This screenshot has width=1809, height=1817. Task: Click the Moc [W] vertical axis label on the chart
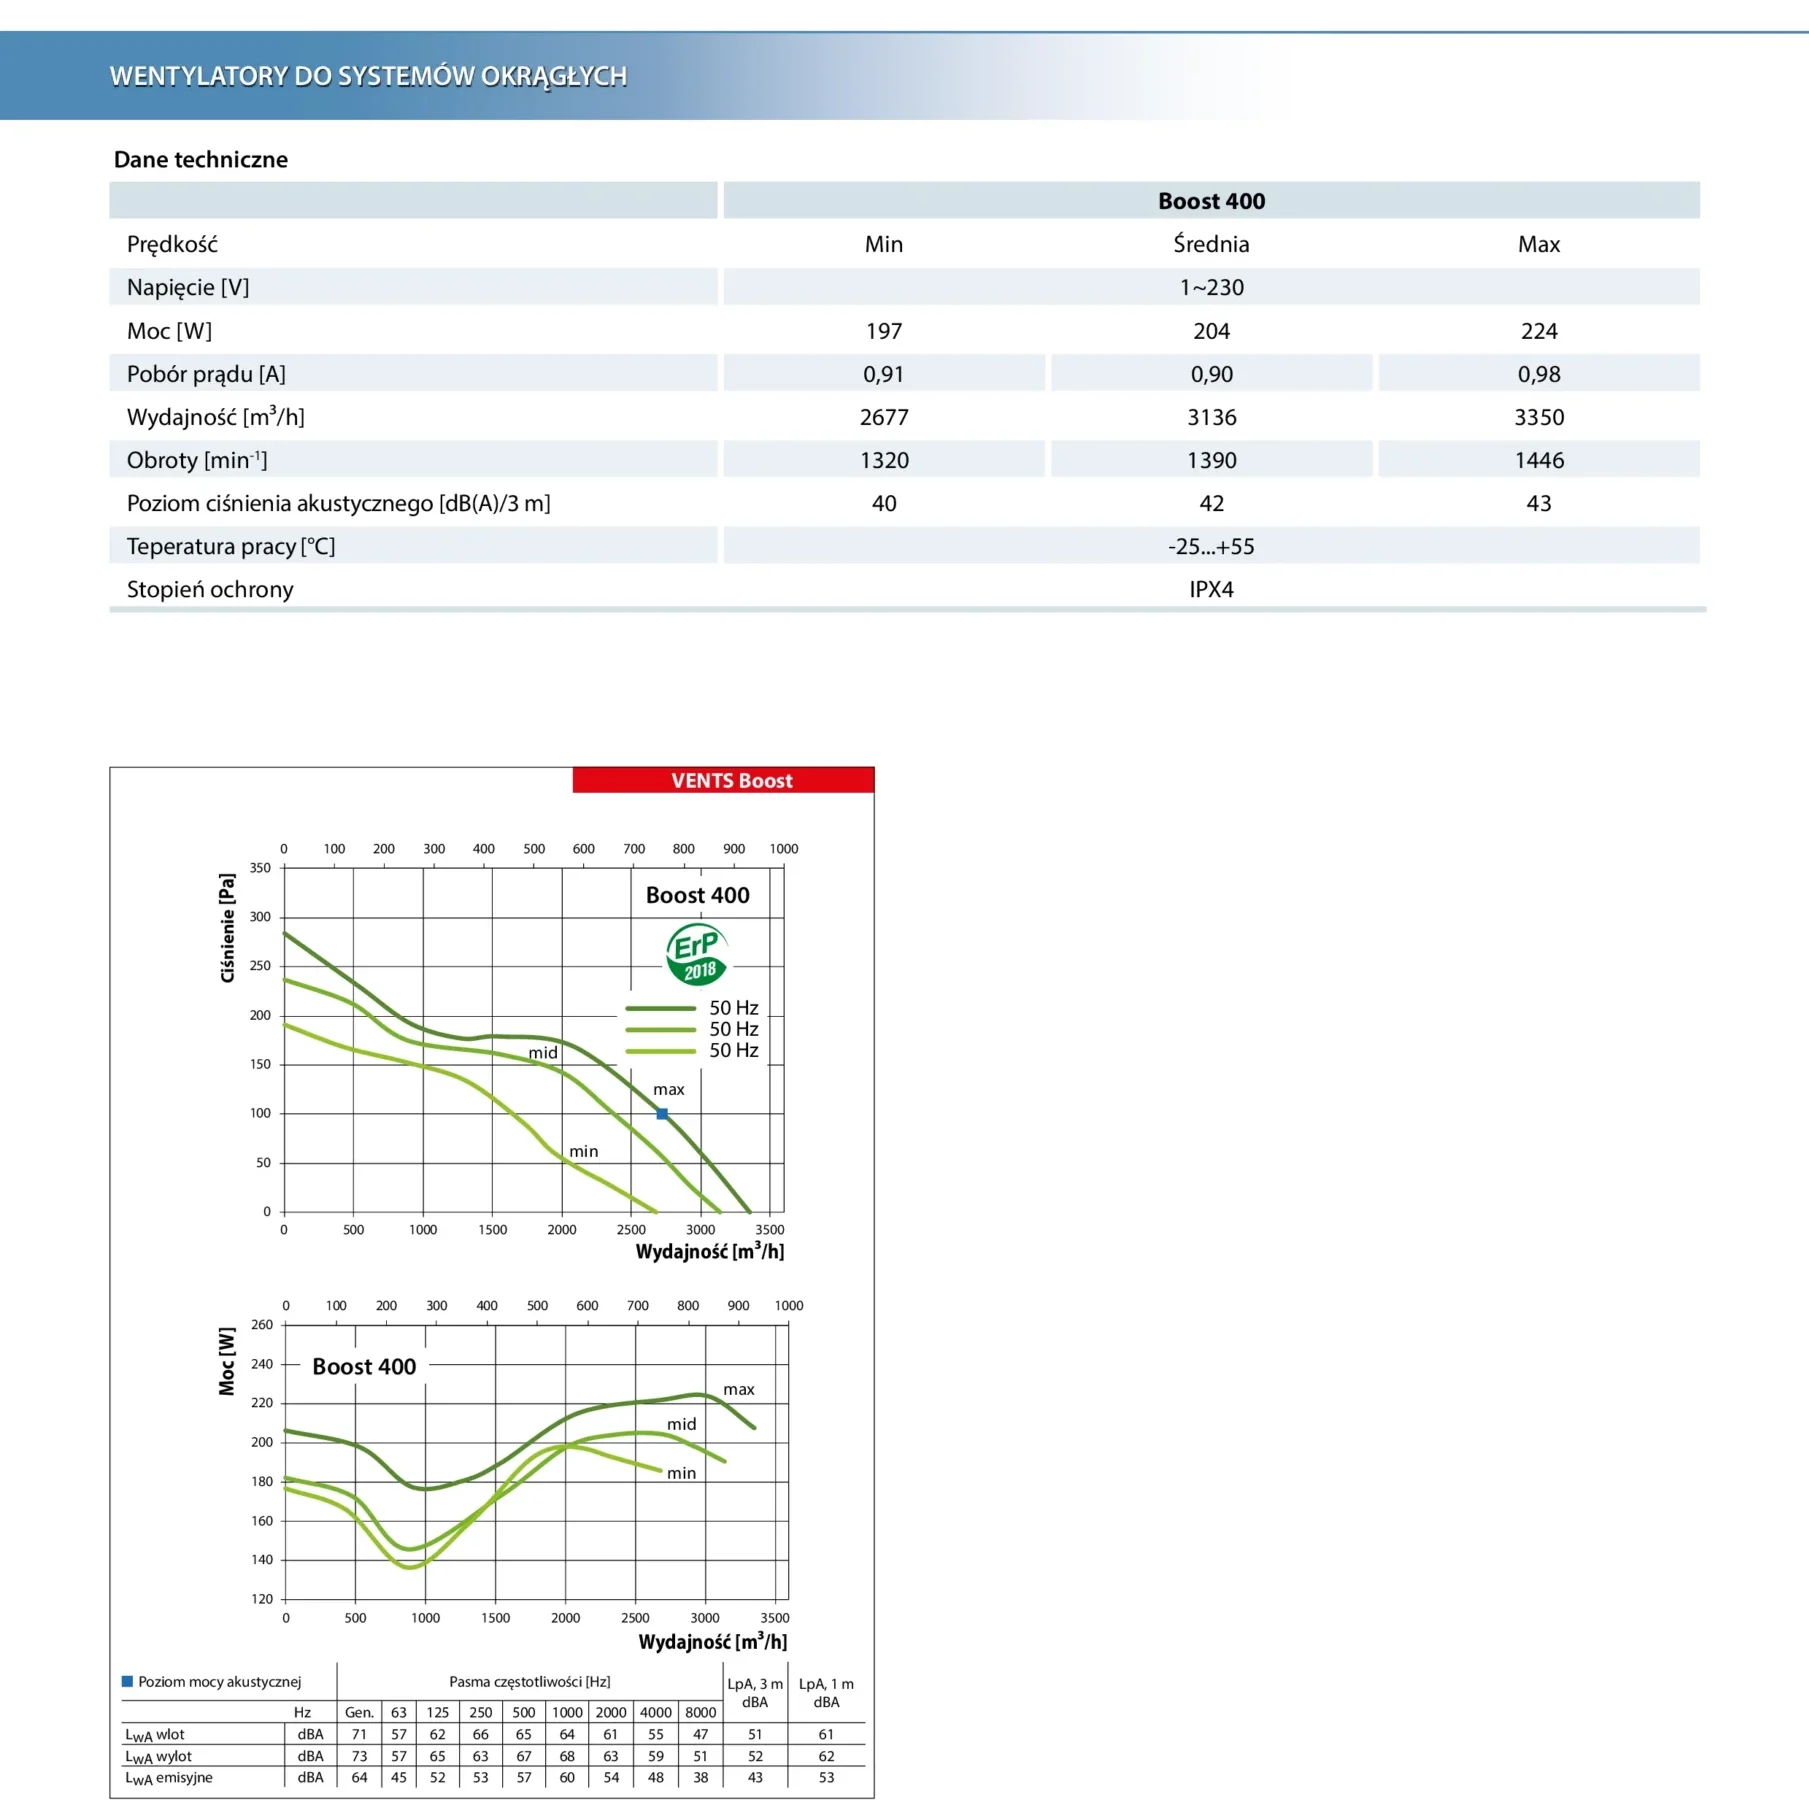(227, 1361)
